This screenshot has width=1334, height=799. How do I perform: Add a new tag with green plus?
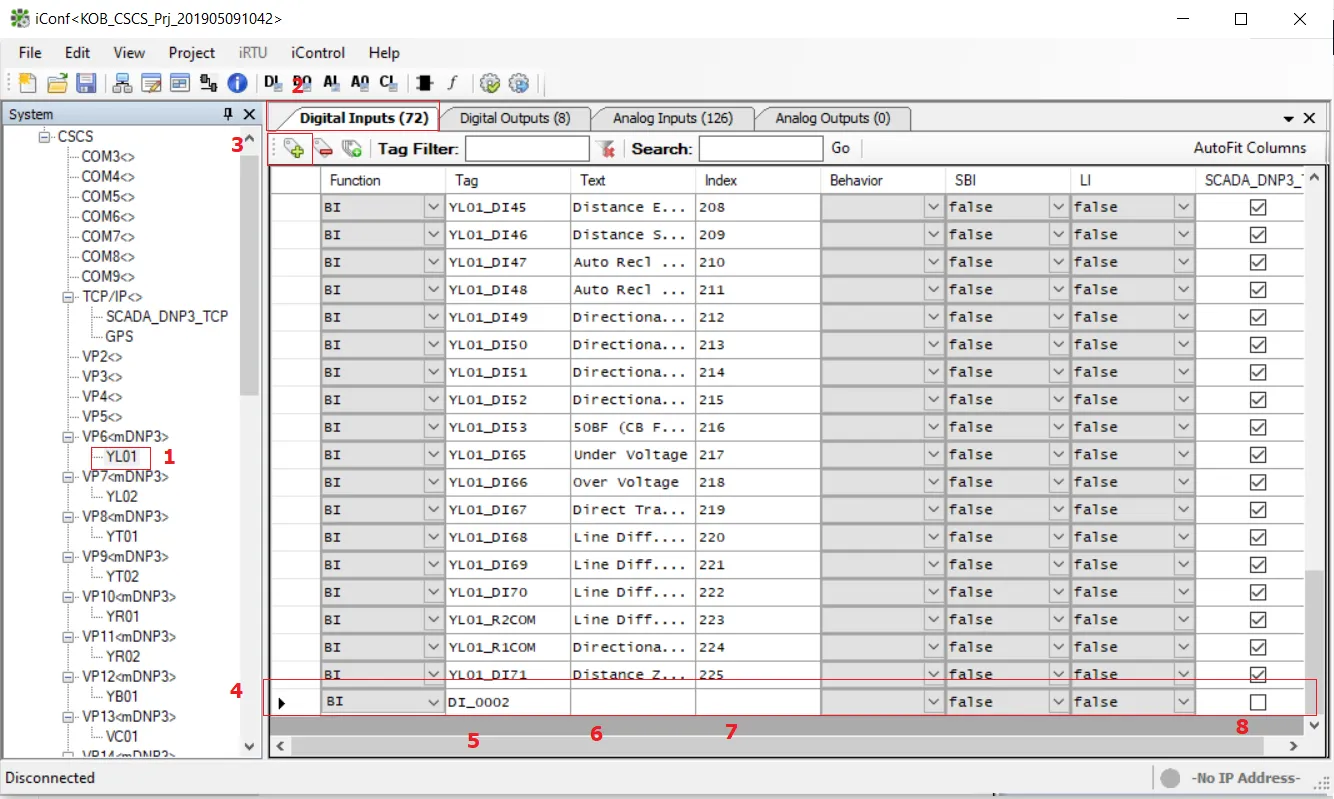(x=294, y=148)
